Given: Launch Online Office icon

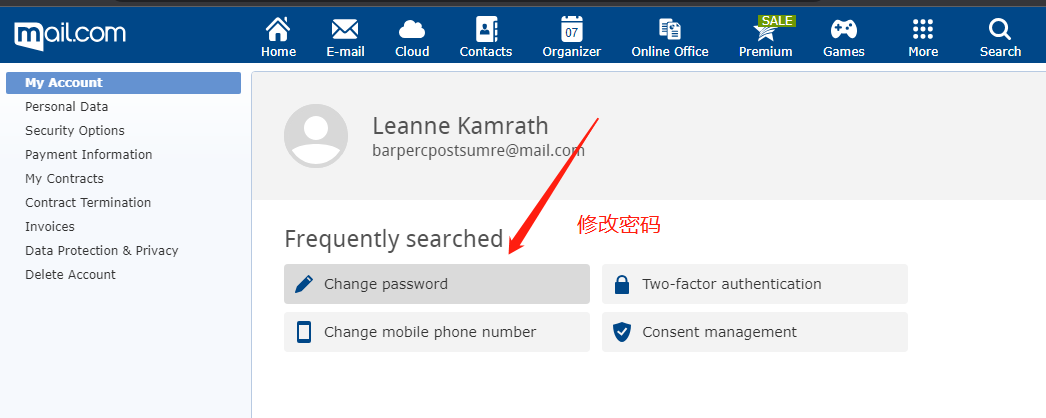Looking at the screenshot, I should (x=670, y=30).
